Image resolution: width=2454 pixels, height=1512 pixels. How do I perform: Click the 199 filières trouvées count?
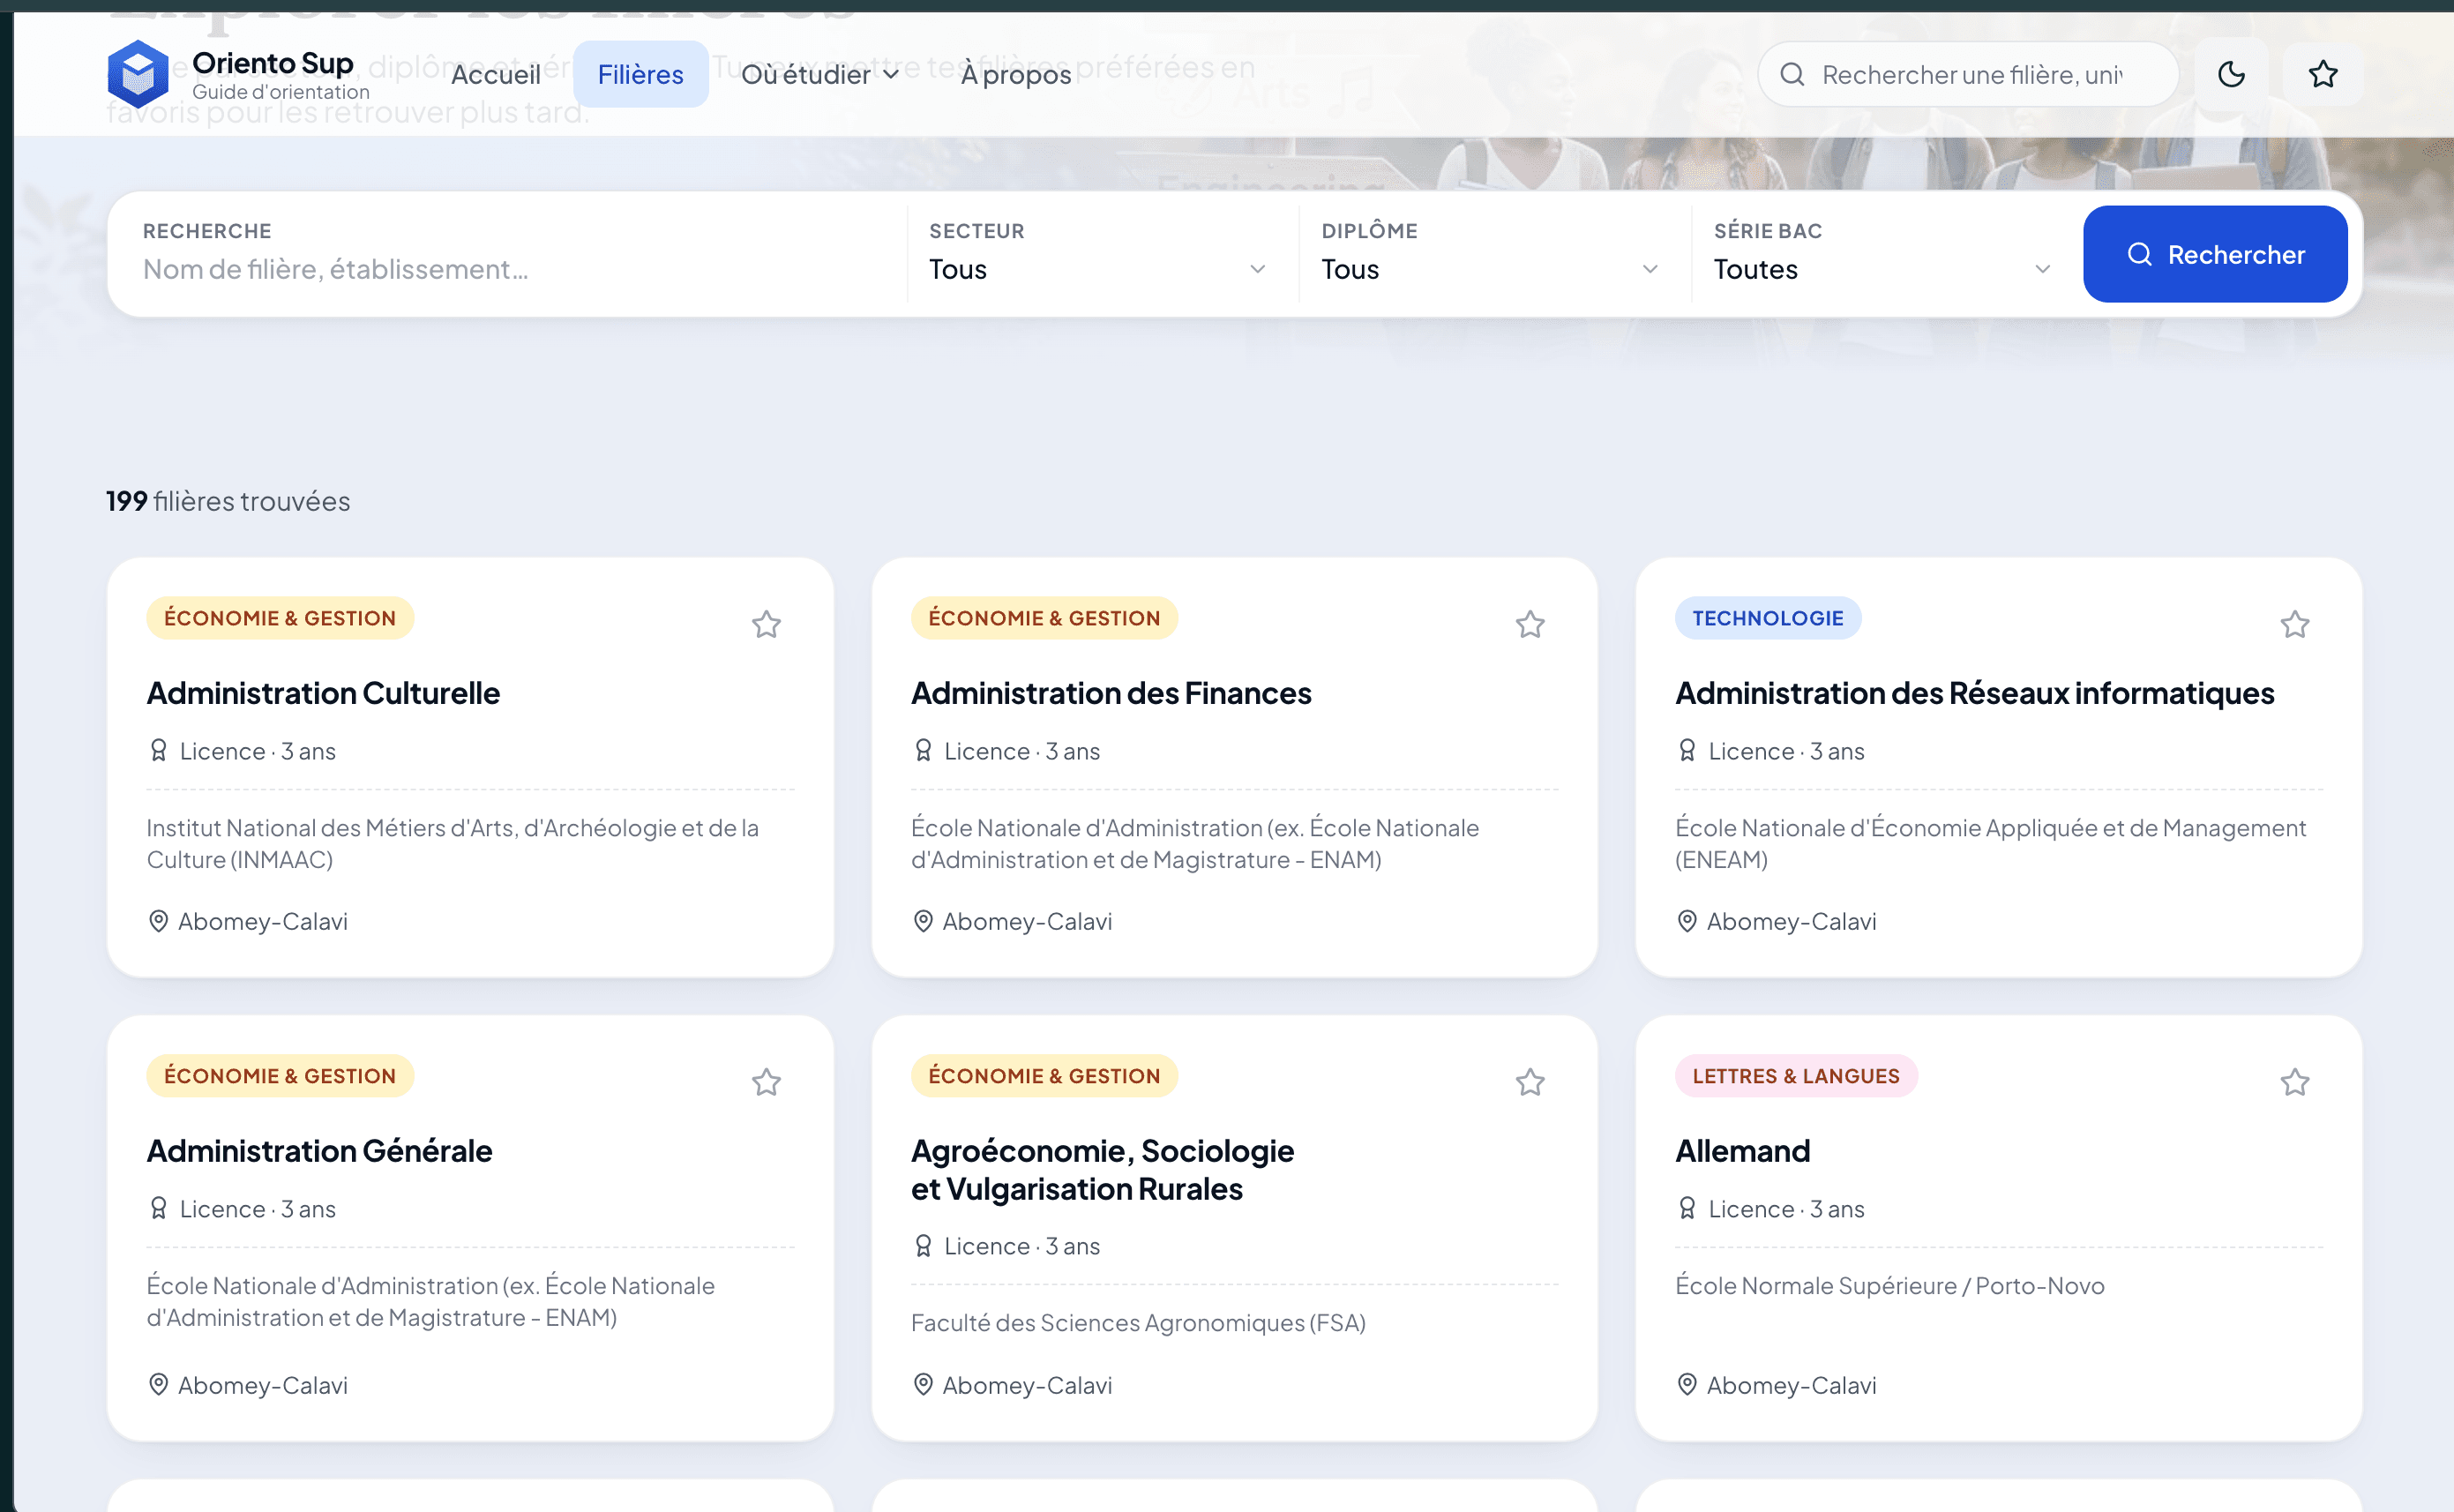228,500
